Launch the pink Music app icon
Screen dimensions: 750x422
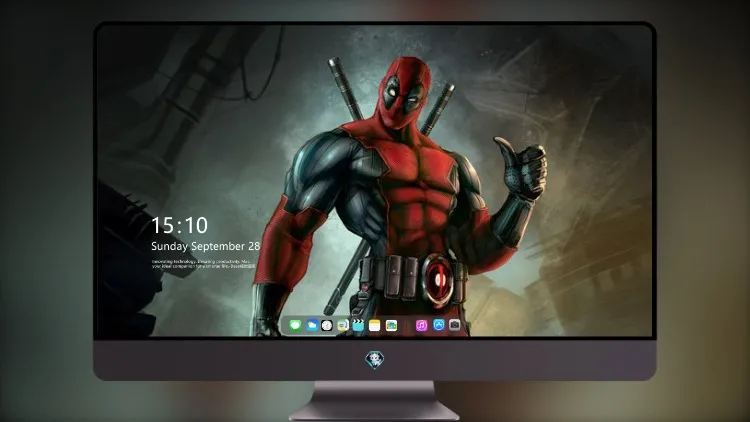[421, 326]
